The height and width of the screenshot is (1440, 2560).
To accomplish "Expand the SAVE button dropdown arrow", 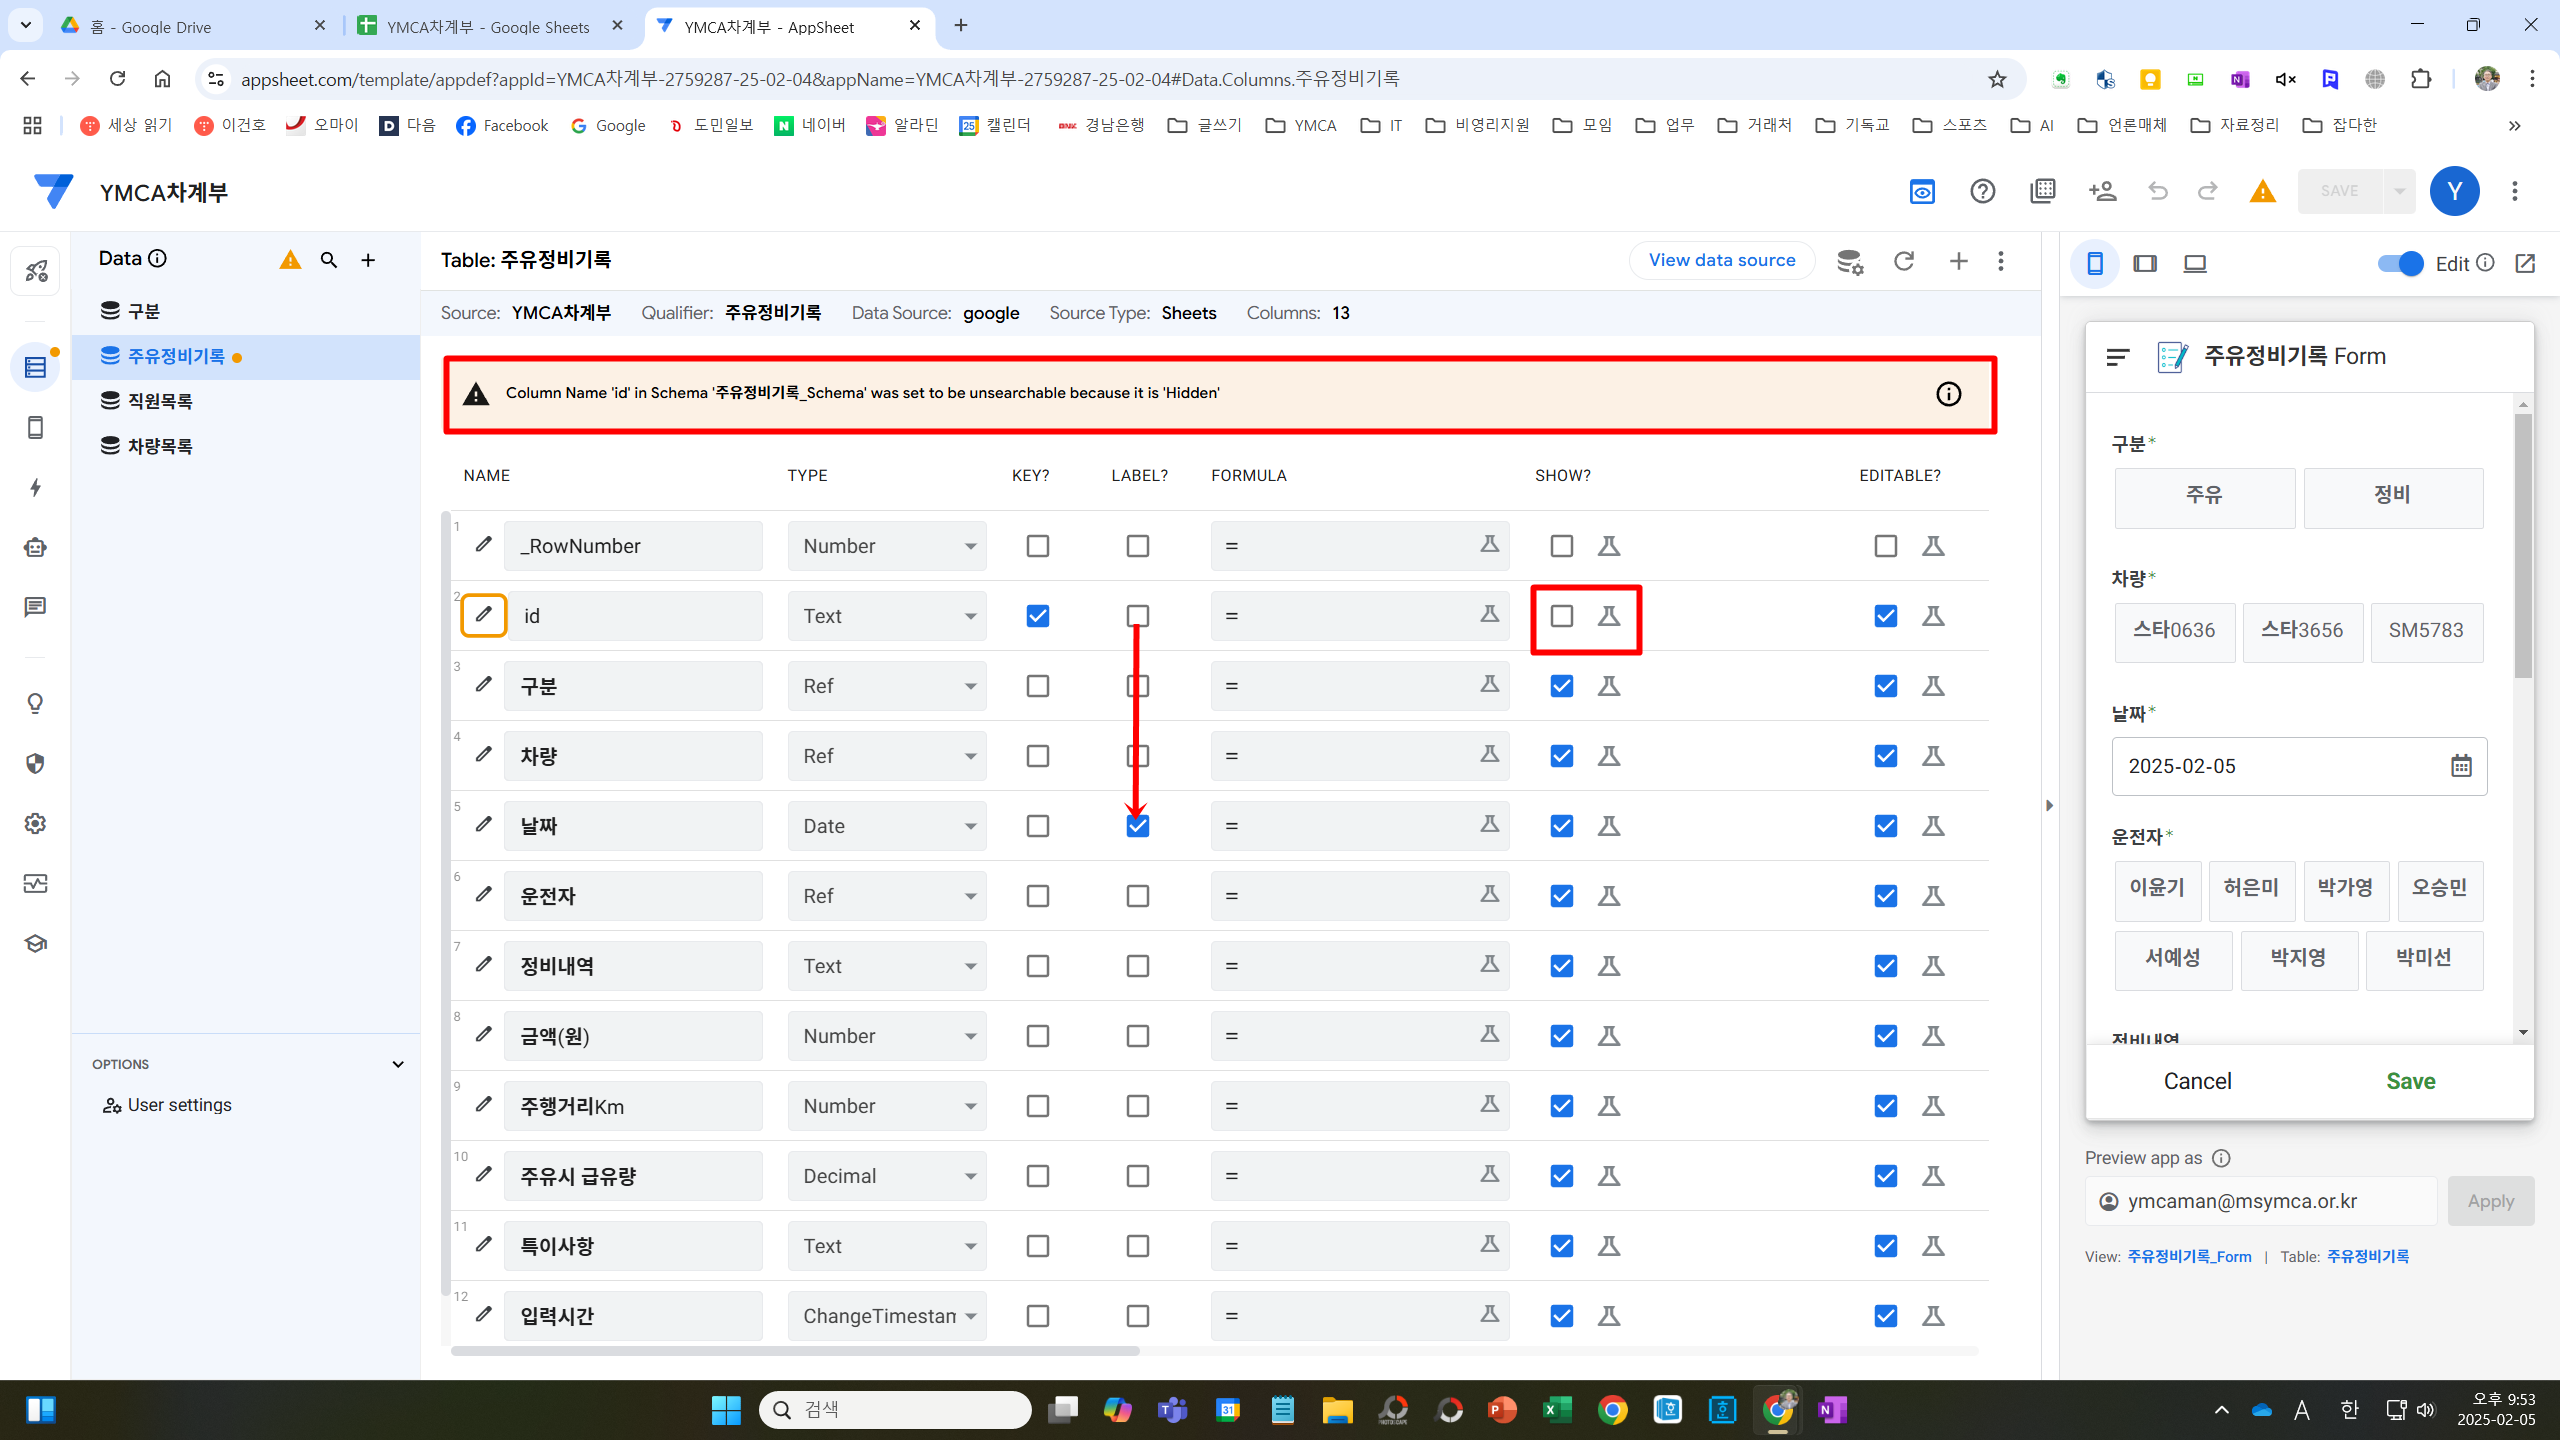I will 2399,191.
